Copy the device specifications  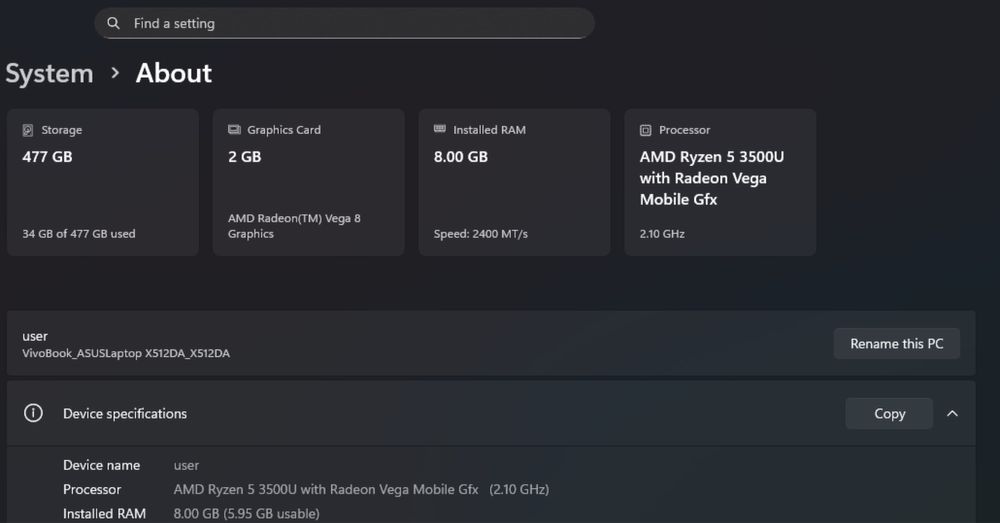click(889, 413)
